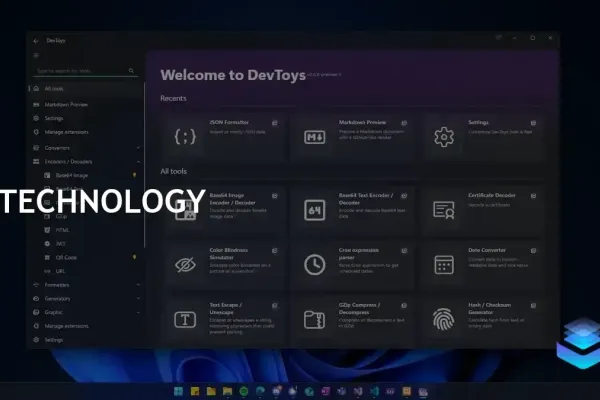This screenshot has height=400, width=600.
Task: Pop out the Settings card in new window
Action: pyautogui.click(x=533, y=123)
